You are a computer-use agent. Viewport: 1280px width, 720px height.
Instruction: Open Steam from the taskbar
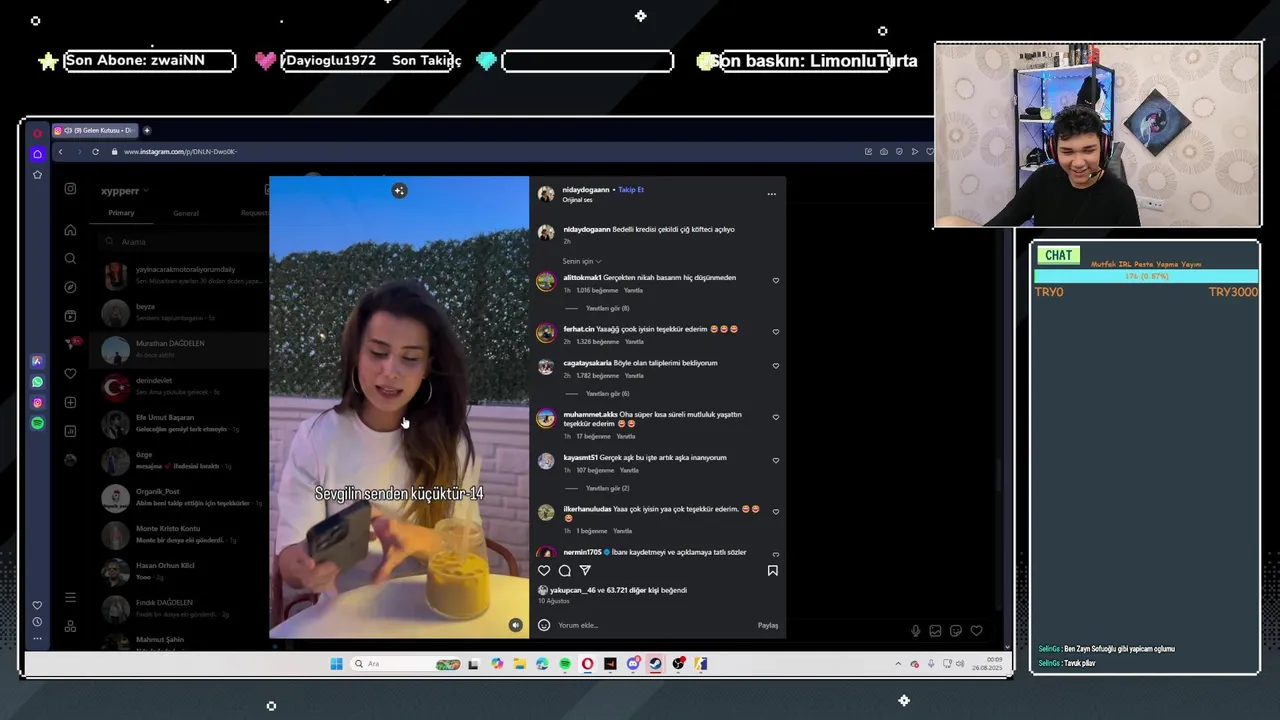[655, 664]
